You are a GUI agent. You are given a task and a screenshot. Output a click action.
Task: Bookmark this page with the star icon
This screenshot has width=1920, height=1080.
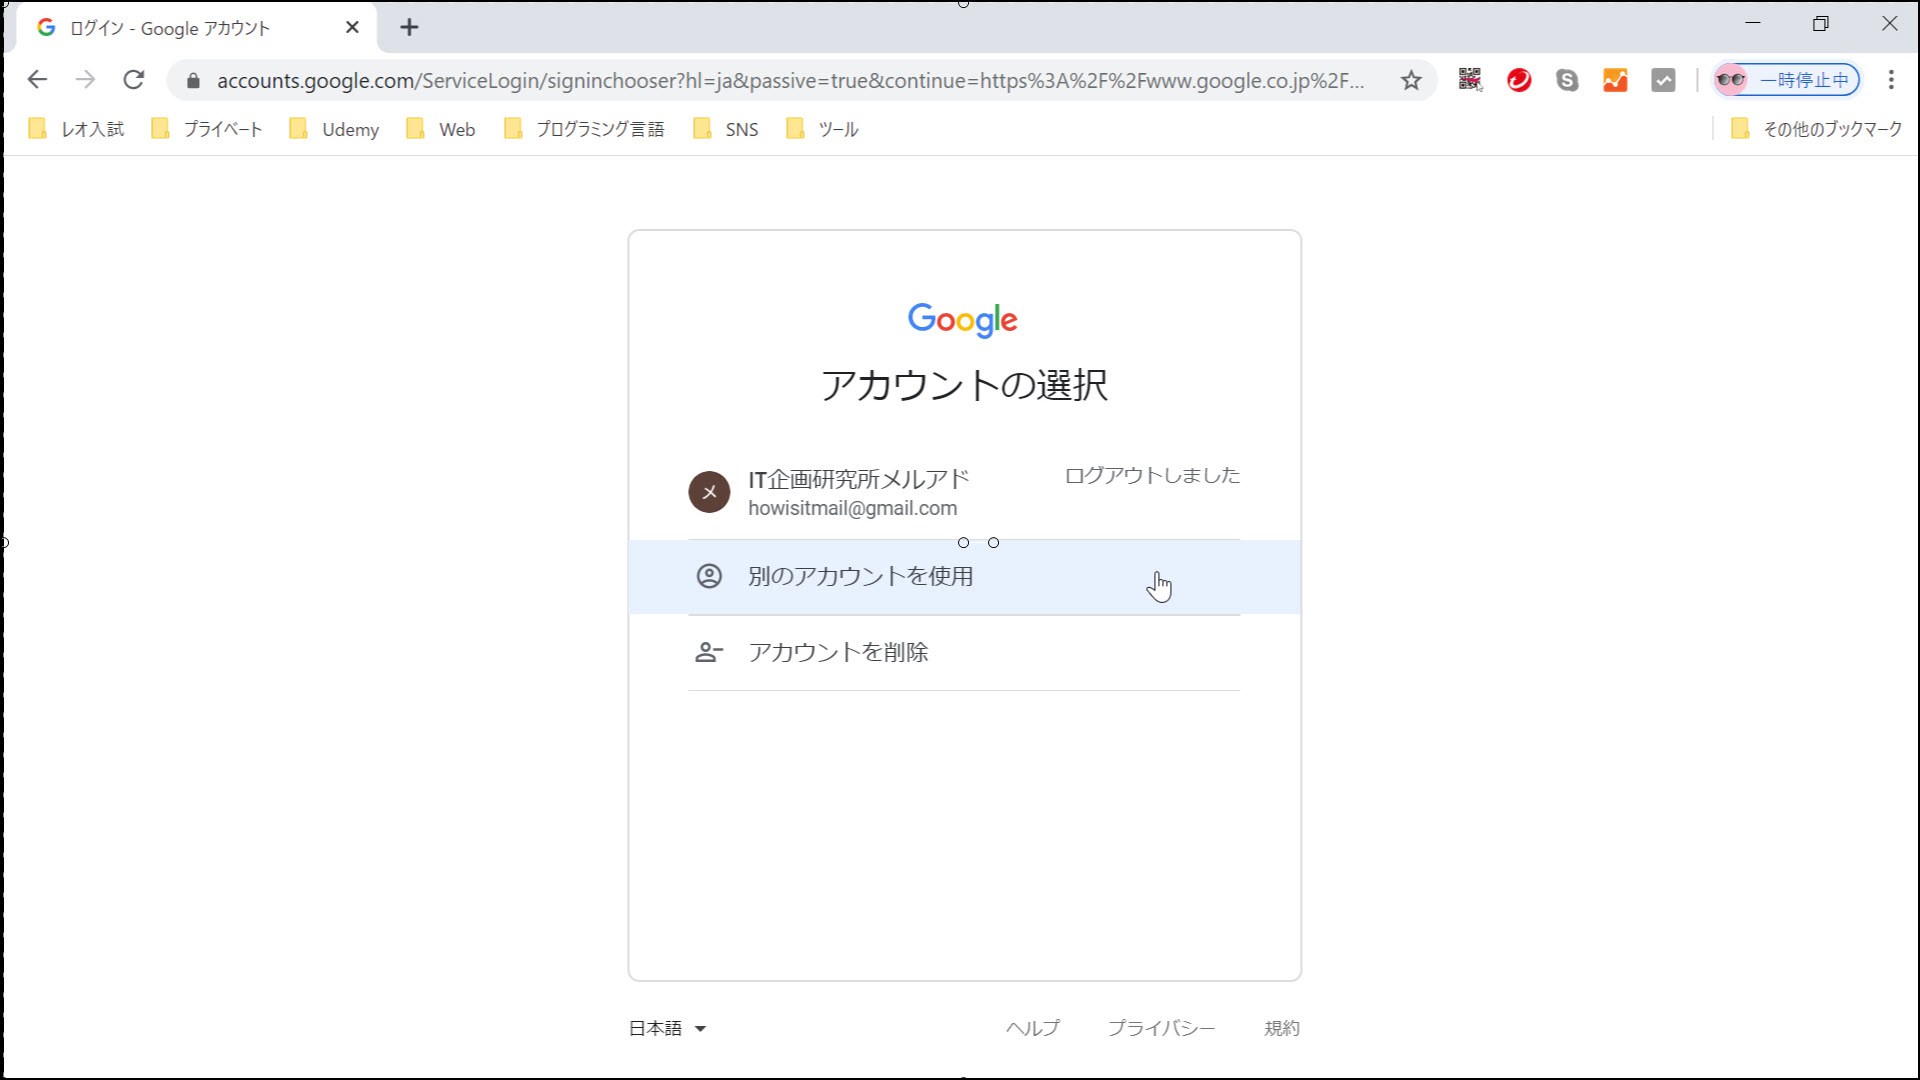coord(1411,80)
